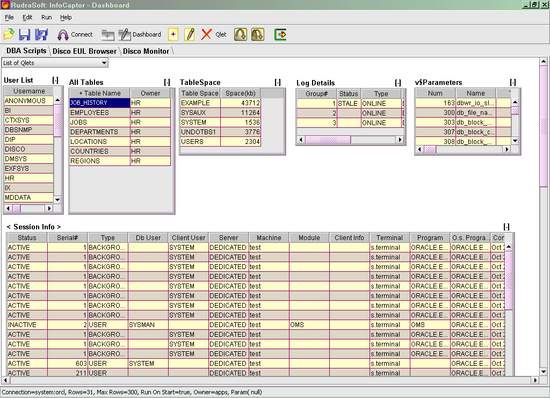Screen dimensions: 550x398
Task: Collapse the TableSpace panel toggle
Action: 278,82
